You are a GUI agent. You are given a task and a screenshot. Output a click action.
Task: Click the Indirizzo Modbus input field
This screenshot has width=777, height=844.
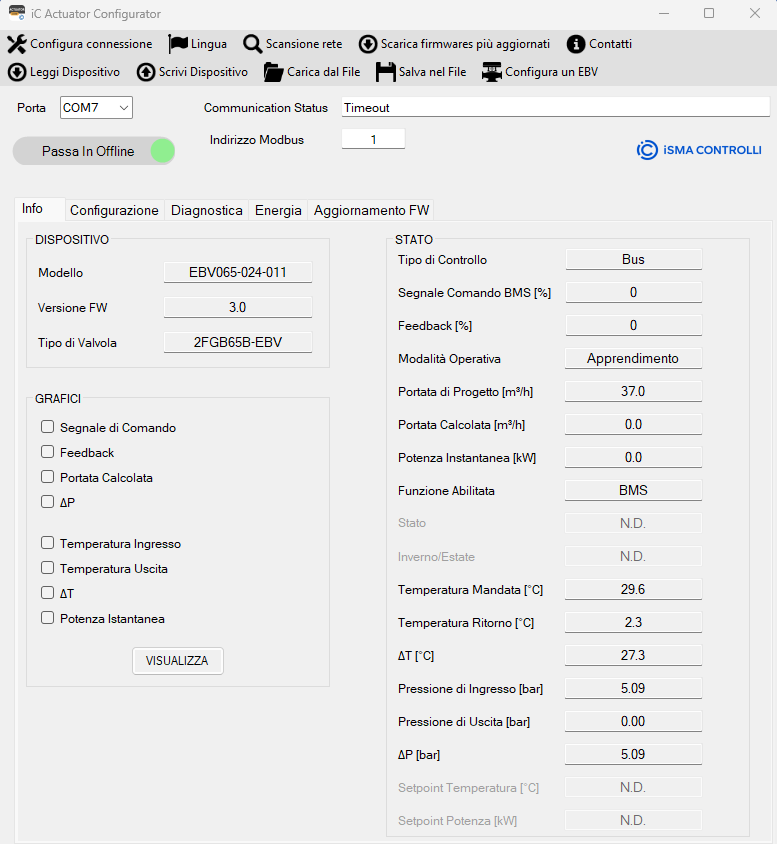(x=373, y=140)
